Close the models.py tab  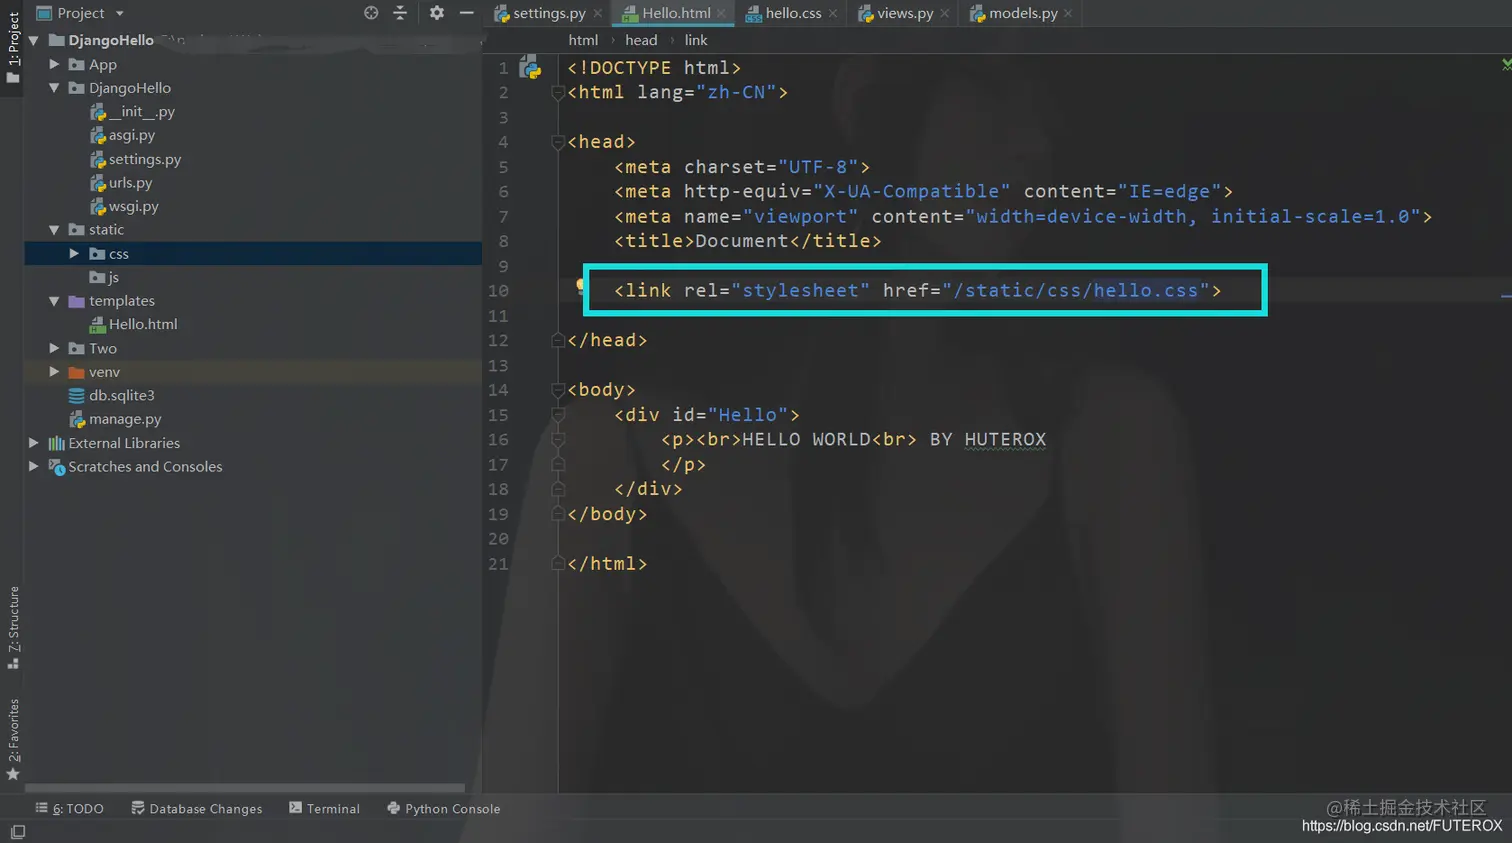pos(1068,13)
